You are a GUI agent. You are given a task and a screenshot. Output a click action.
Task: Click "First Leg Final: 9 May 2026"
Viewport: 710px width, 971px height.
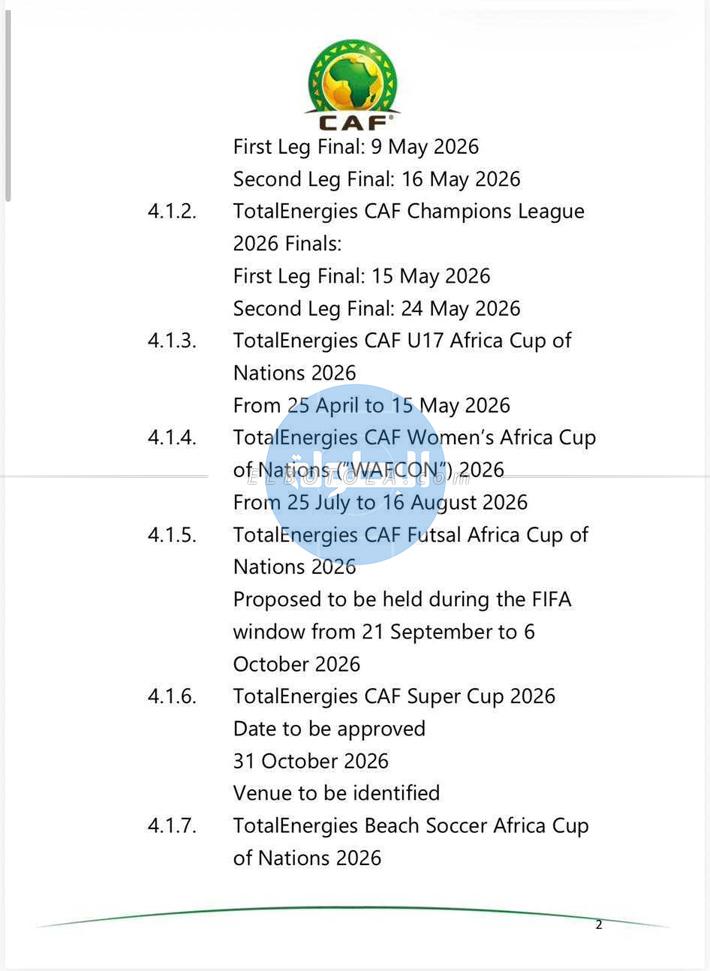355,147
